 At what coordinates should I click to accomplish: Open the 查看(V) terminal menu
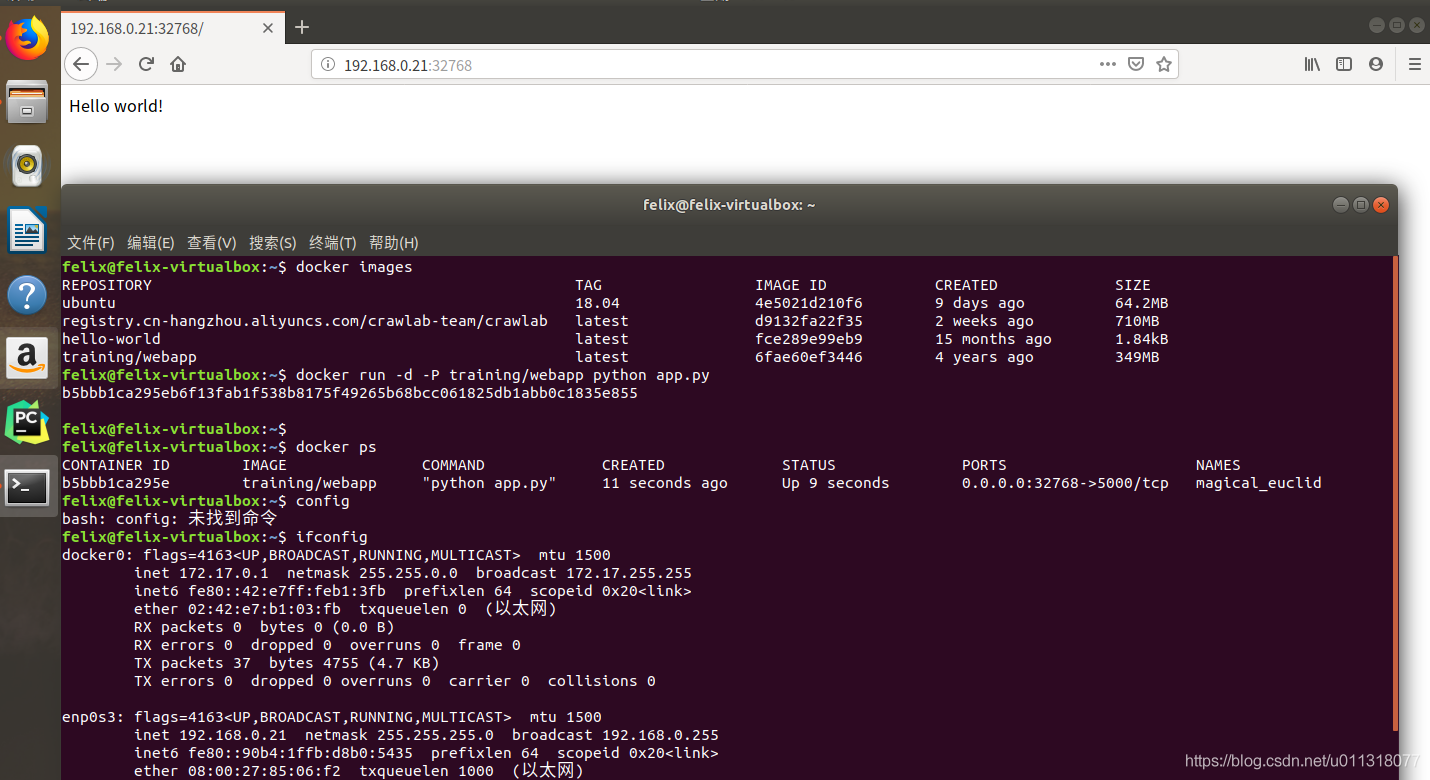point(212,243)
